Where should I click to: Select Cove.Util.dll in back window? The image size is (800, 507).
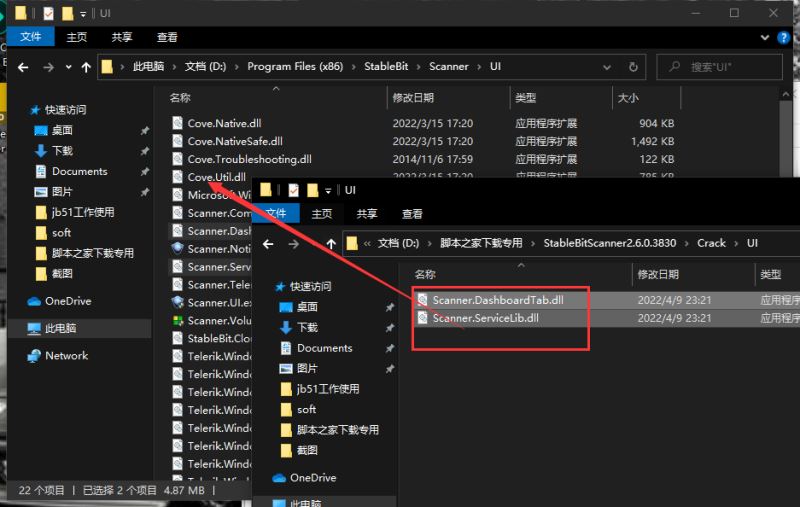(x=216, y=177)
